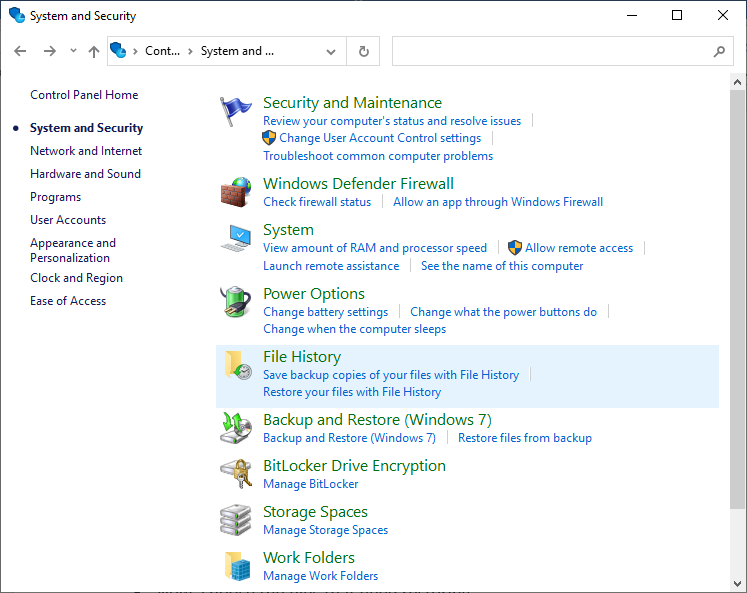Open the System heading link
Image resolution: width=747 pixels, height=593 pixels.
tap(289, 230)
